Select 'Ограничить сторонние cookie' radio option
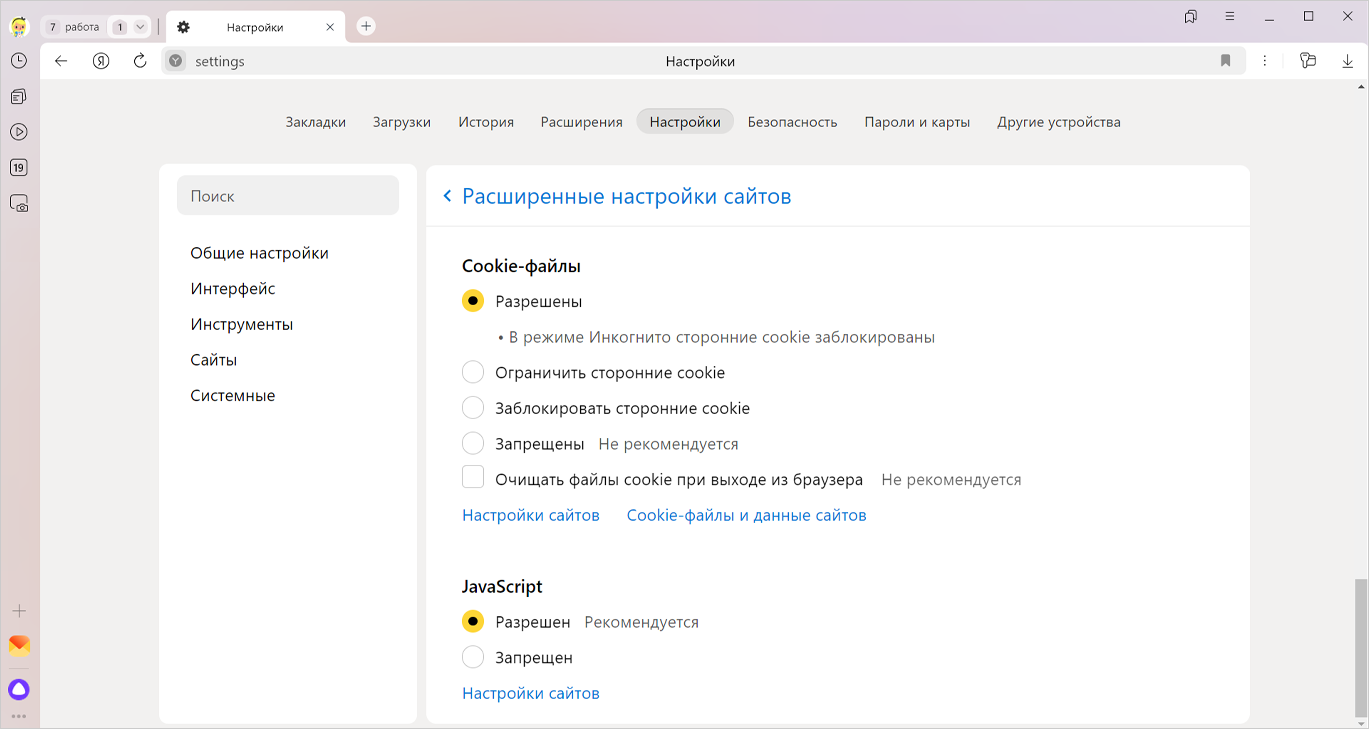 pyautogui.click(x=473, y=373)
